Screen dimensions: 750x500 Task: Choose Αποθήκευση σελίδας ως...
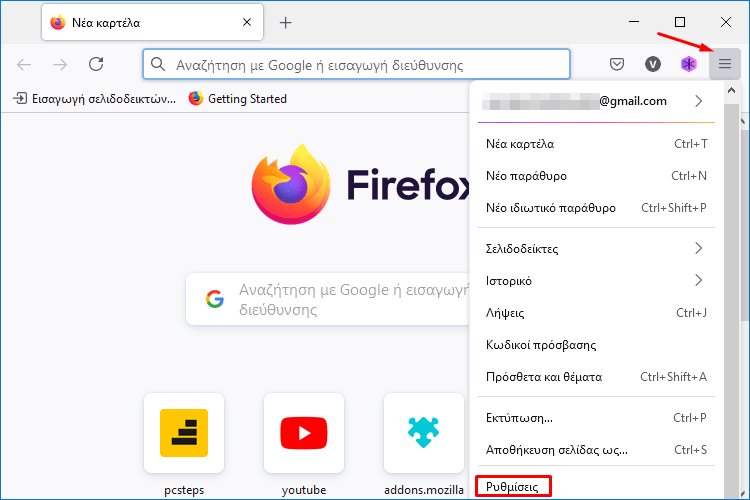[x=596, y=450]
